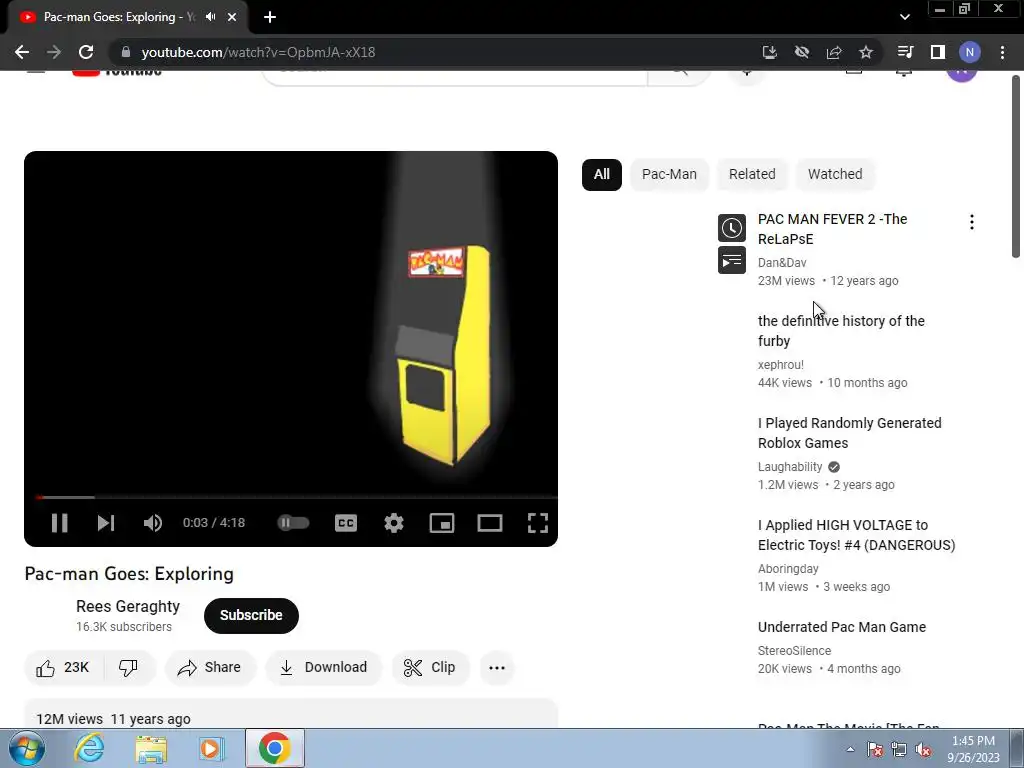The height and width of the screenshot is (768, 1024).
Task: Close the Pac-man Goes: Exploring tab
Action: click(232, 17)
